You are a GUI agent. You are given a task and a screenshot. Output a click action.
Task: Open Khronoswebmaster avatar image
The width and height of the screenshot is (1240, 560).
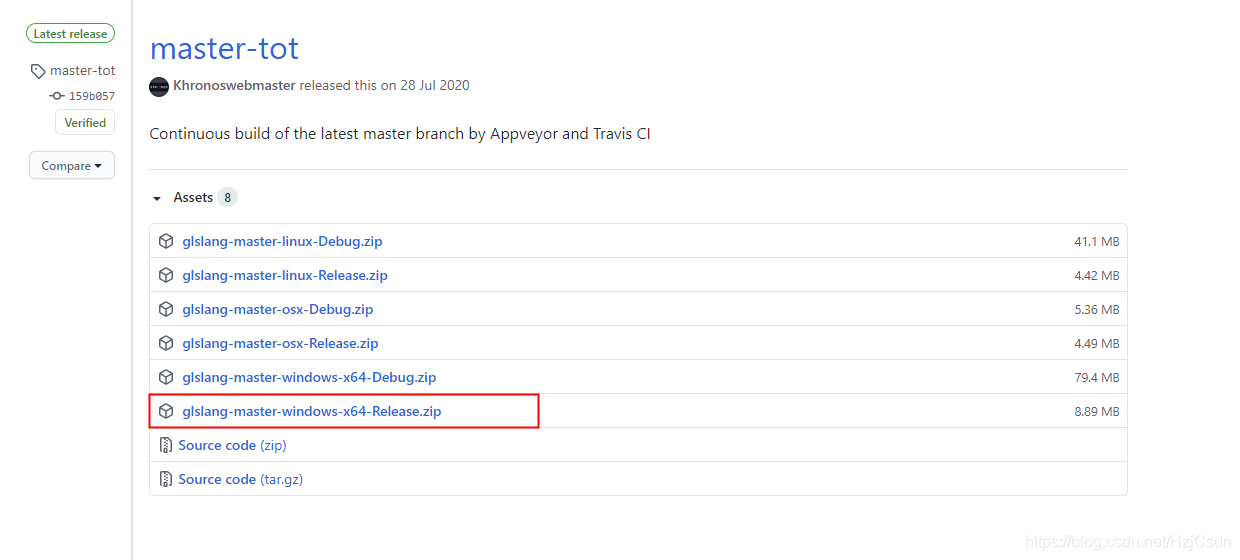159,86
